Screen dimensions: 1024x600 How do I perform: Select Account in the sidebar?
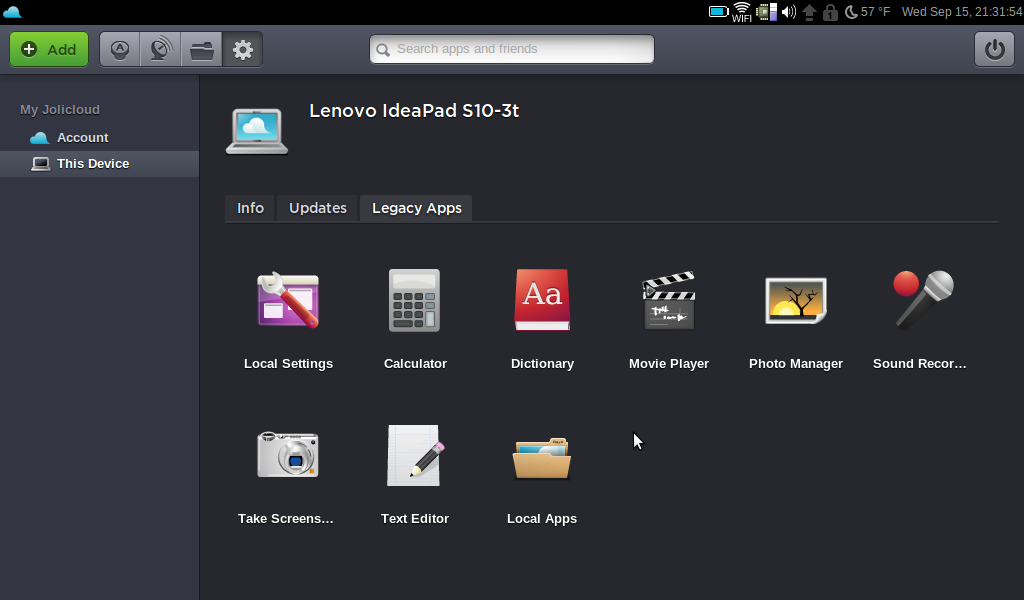[82, 138]
